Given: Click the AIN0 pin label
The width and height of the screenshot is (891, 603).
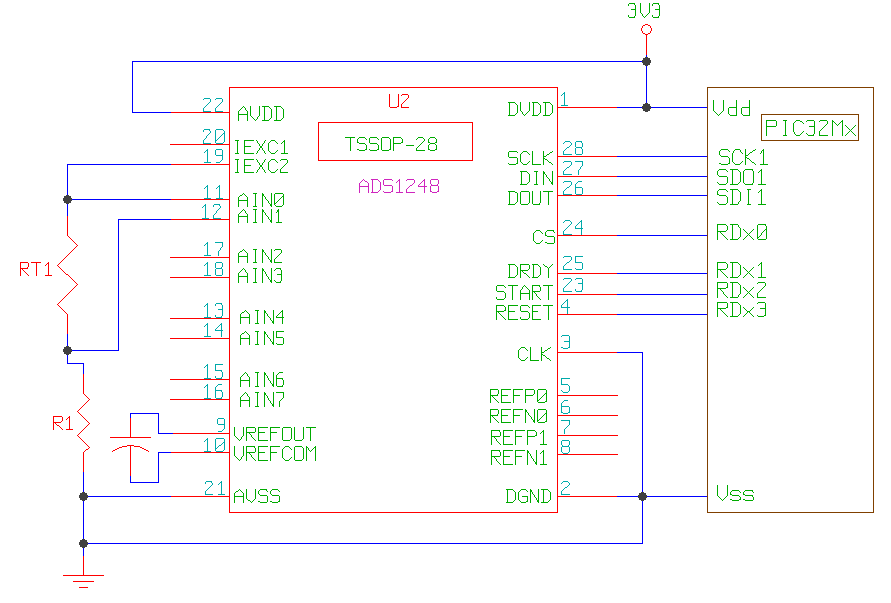Looking at the screenshot, I should [261, 200].
